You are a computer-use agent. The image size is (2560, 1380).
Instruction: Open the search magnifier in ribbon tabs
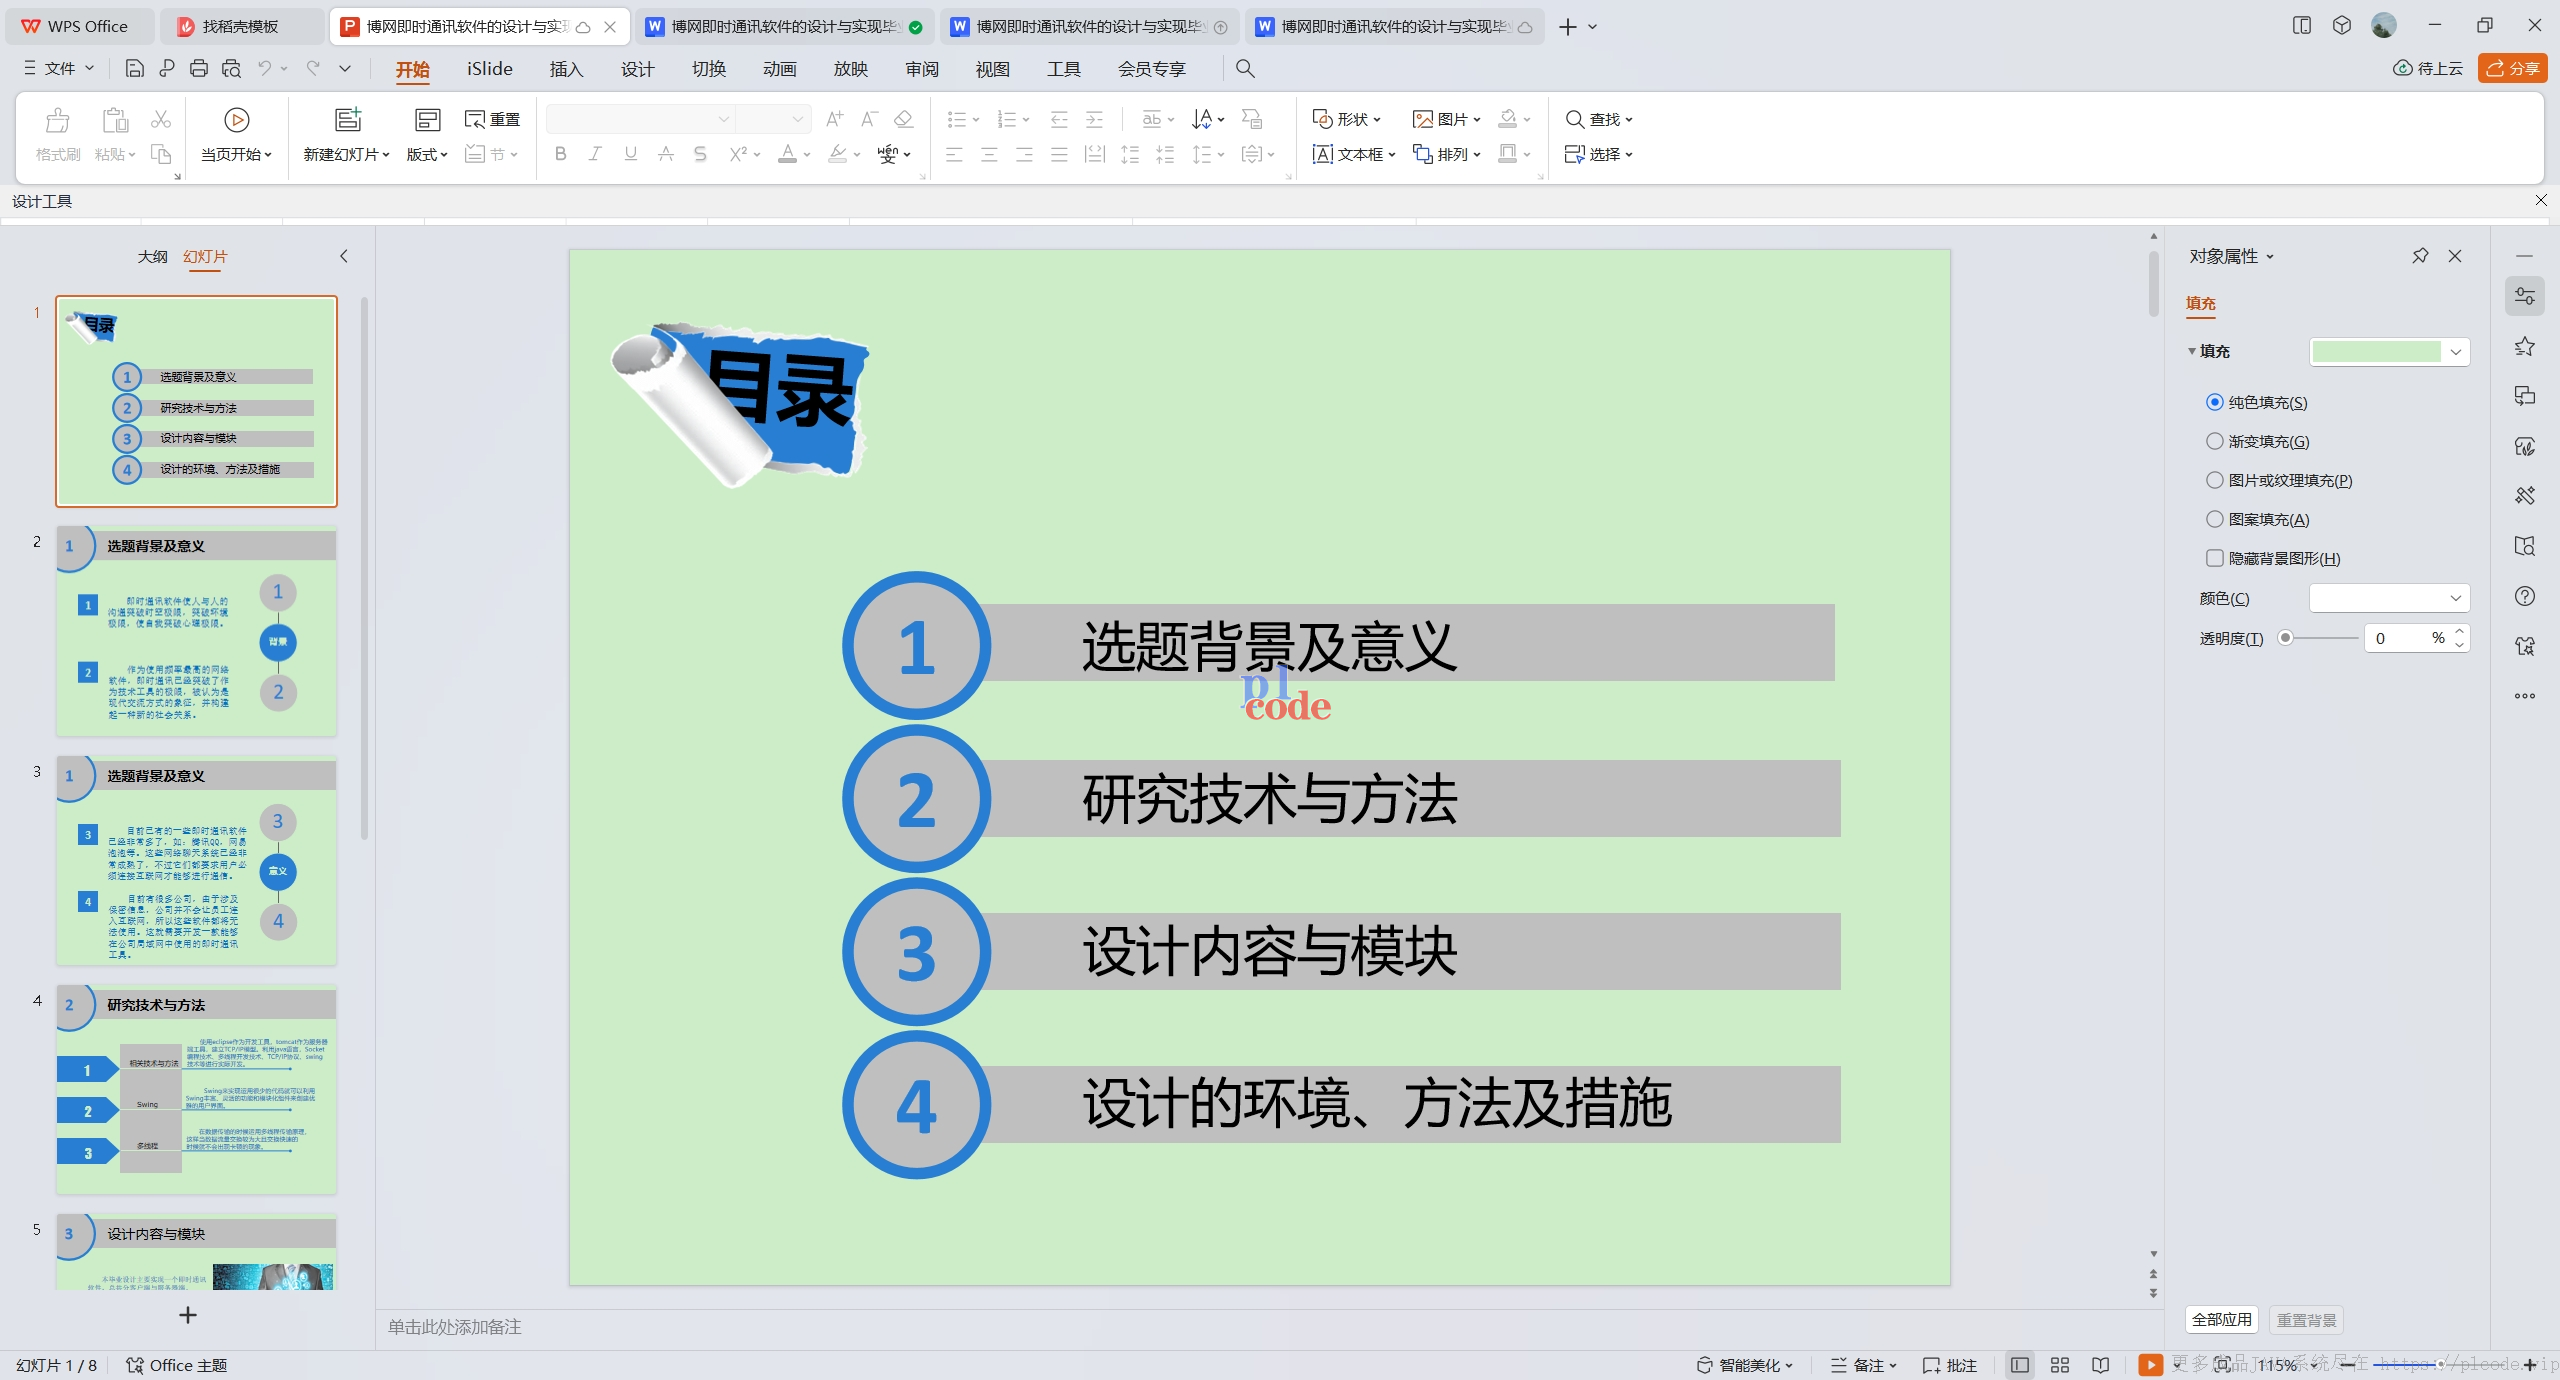pyautogui.click(x=1245, y=68)
